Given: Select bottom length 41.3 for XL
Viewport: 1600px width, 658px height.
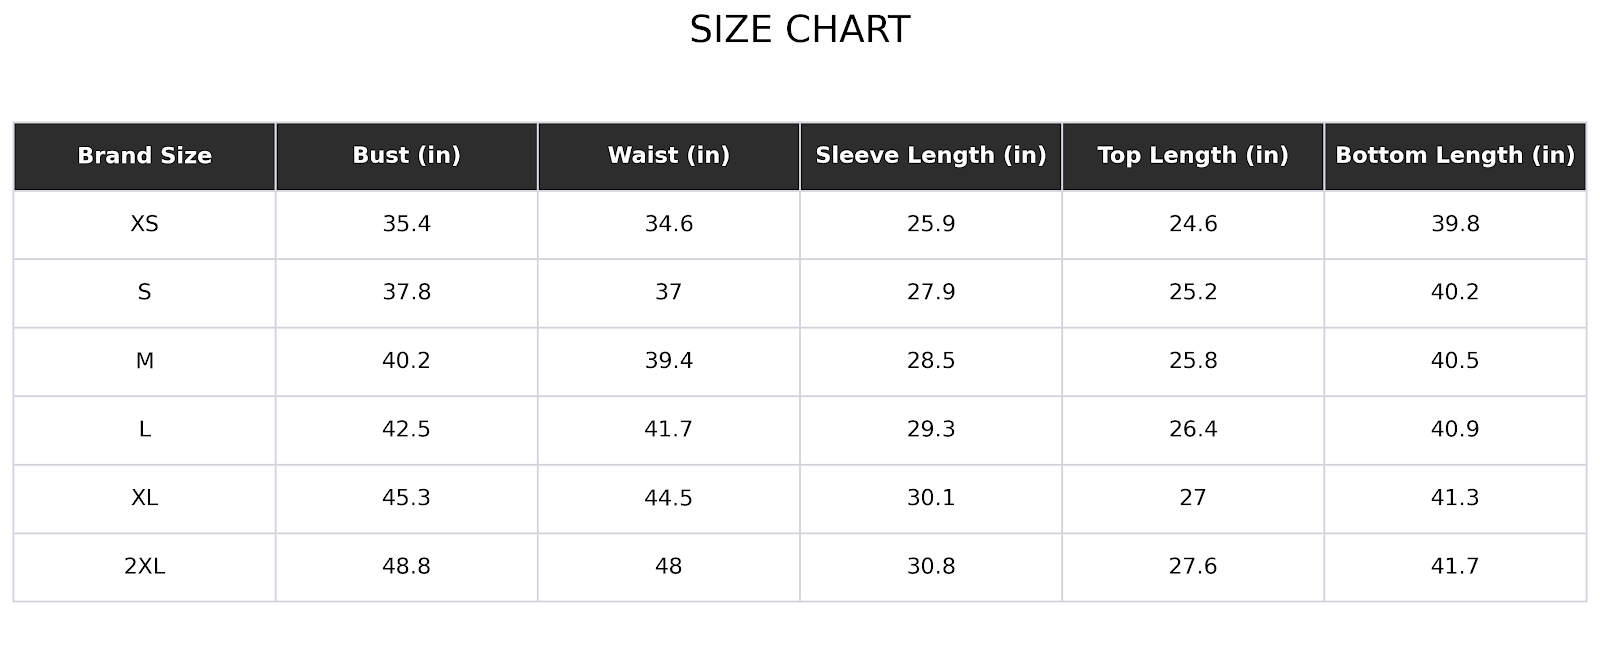Looking at the screenshot, I should click(1454, 498).
